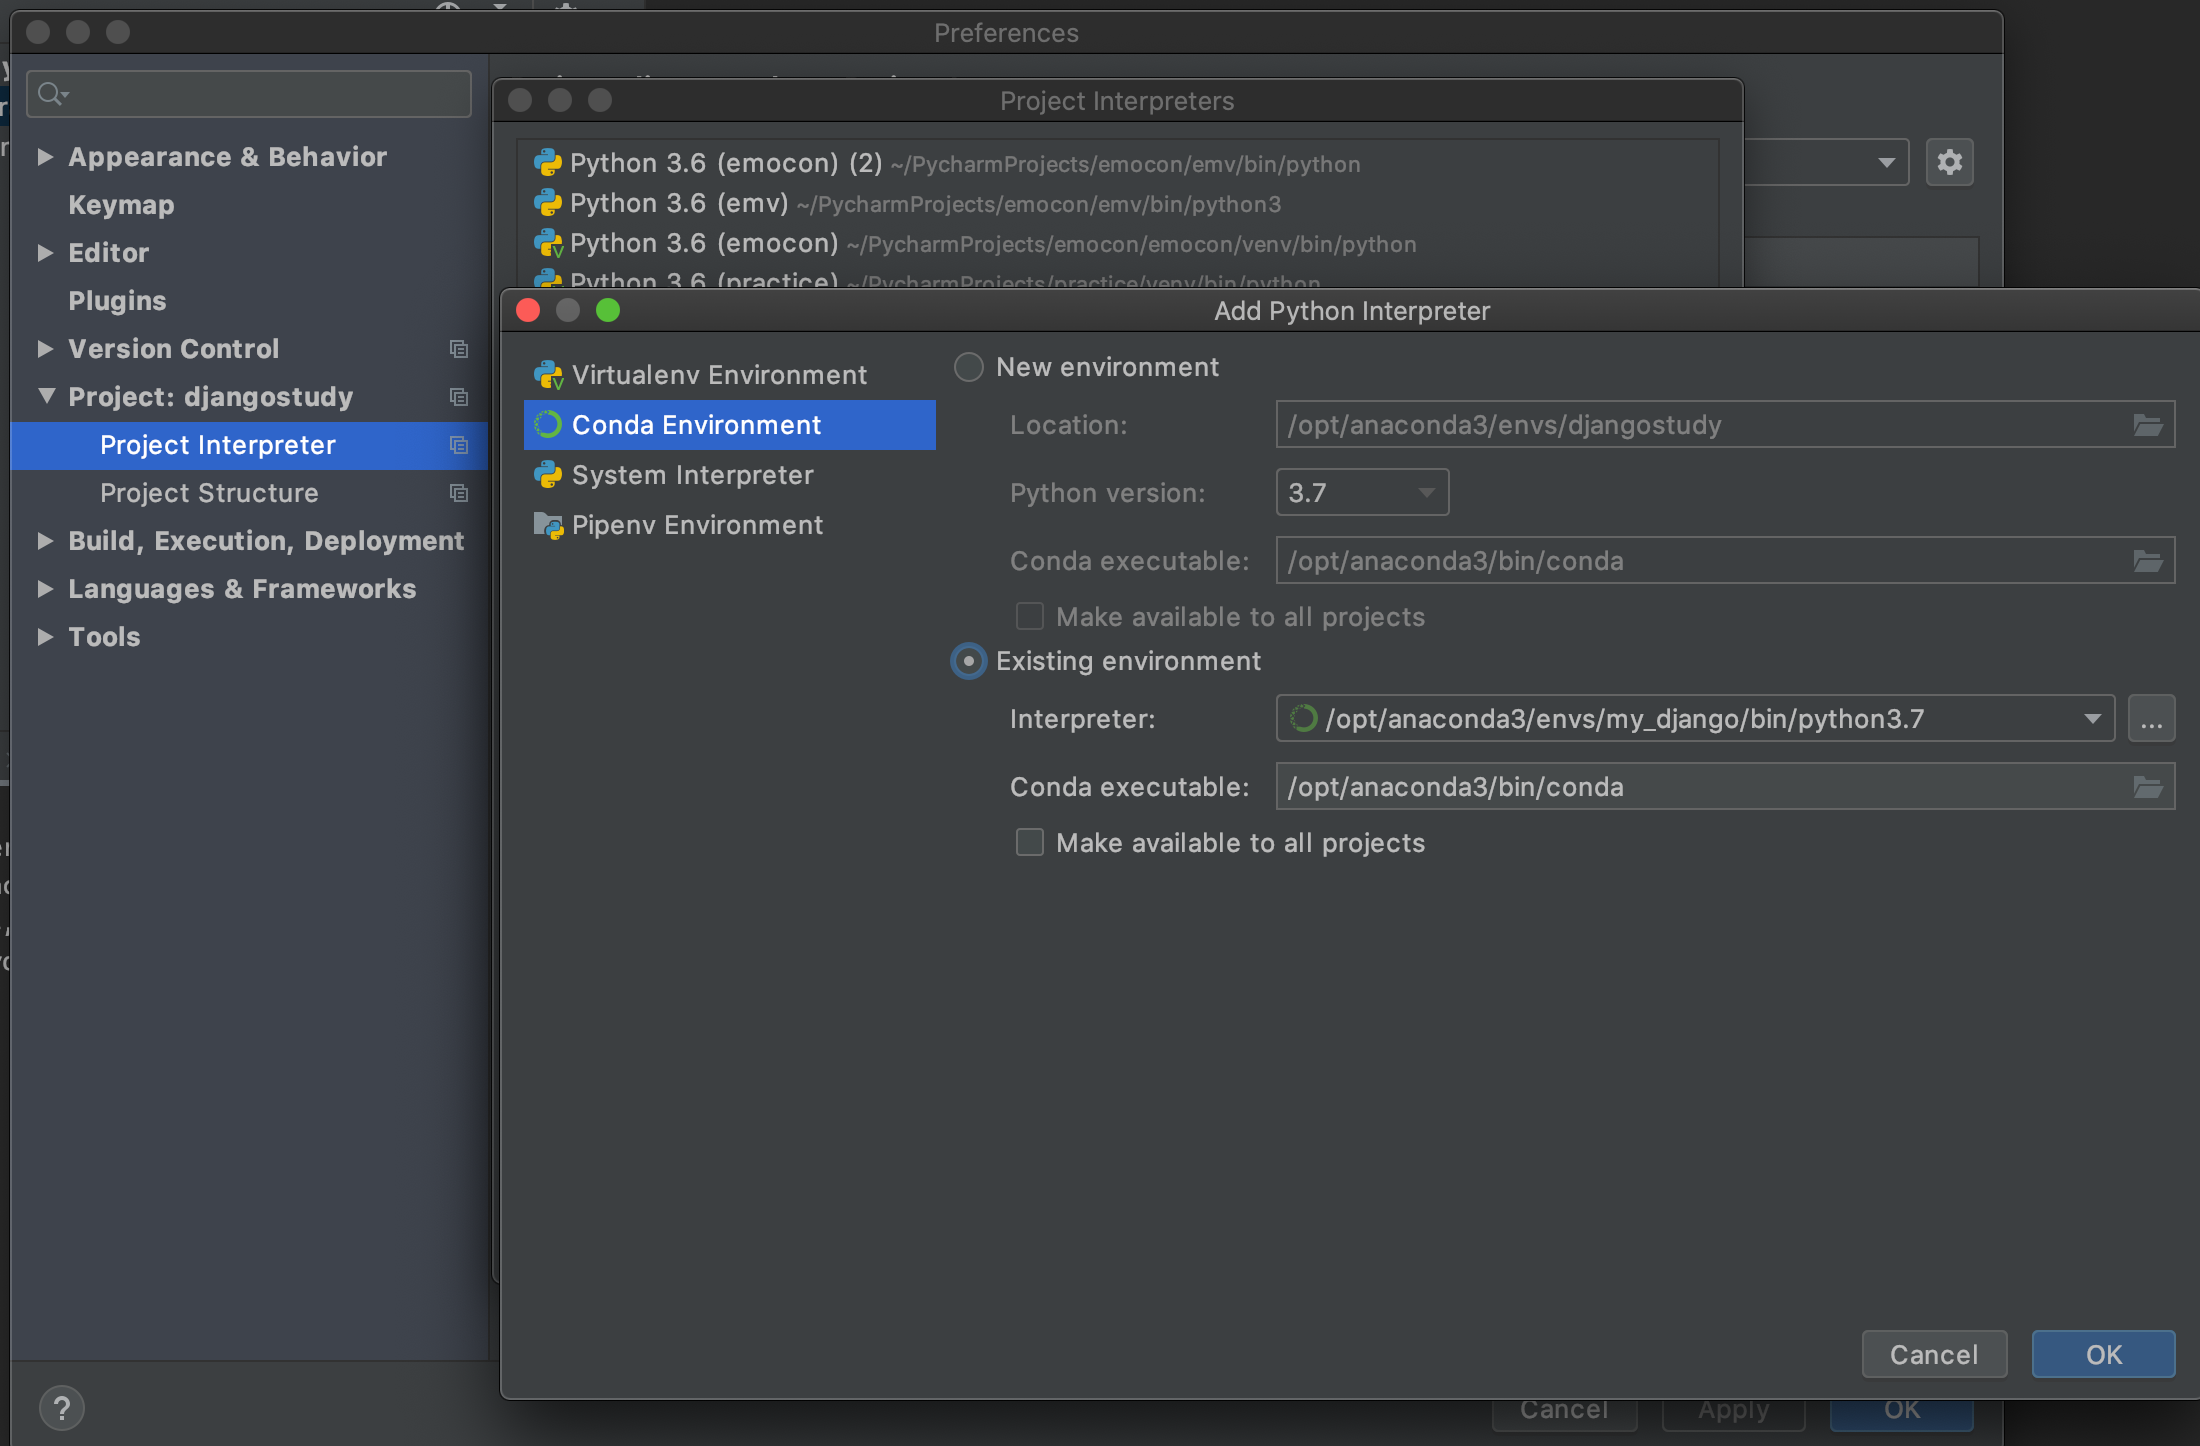Click the copy icon beside Version Control
Screen dimensions: 2200x1446
pyautogui.click(x=459, y=349)
